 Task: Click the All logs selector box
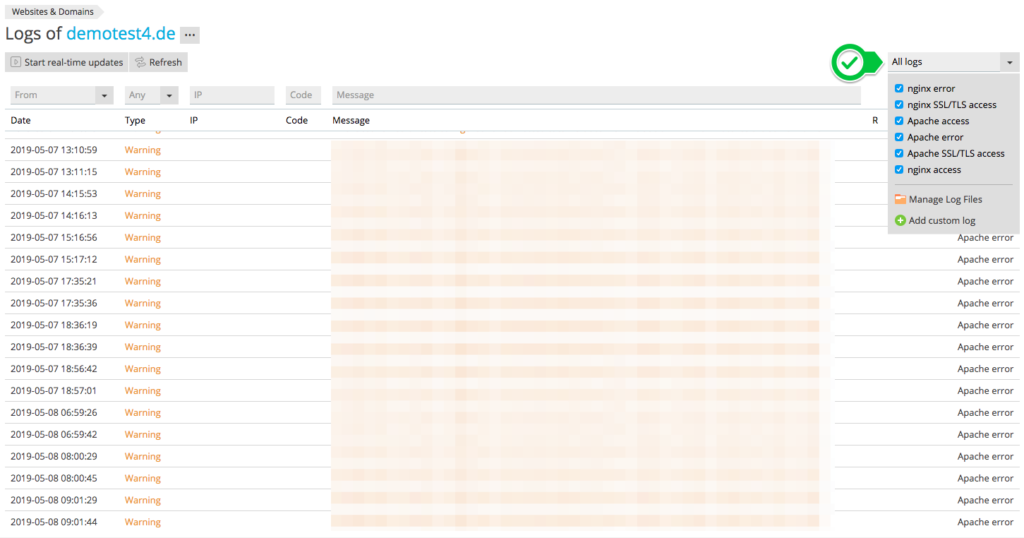(953, 62)
